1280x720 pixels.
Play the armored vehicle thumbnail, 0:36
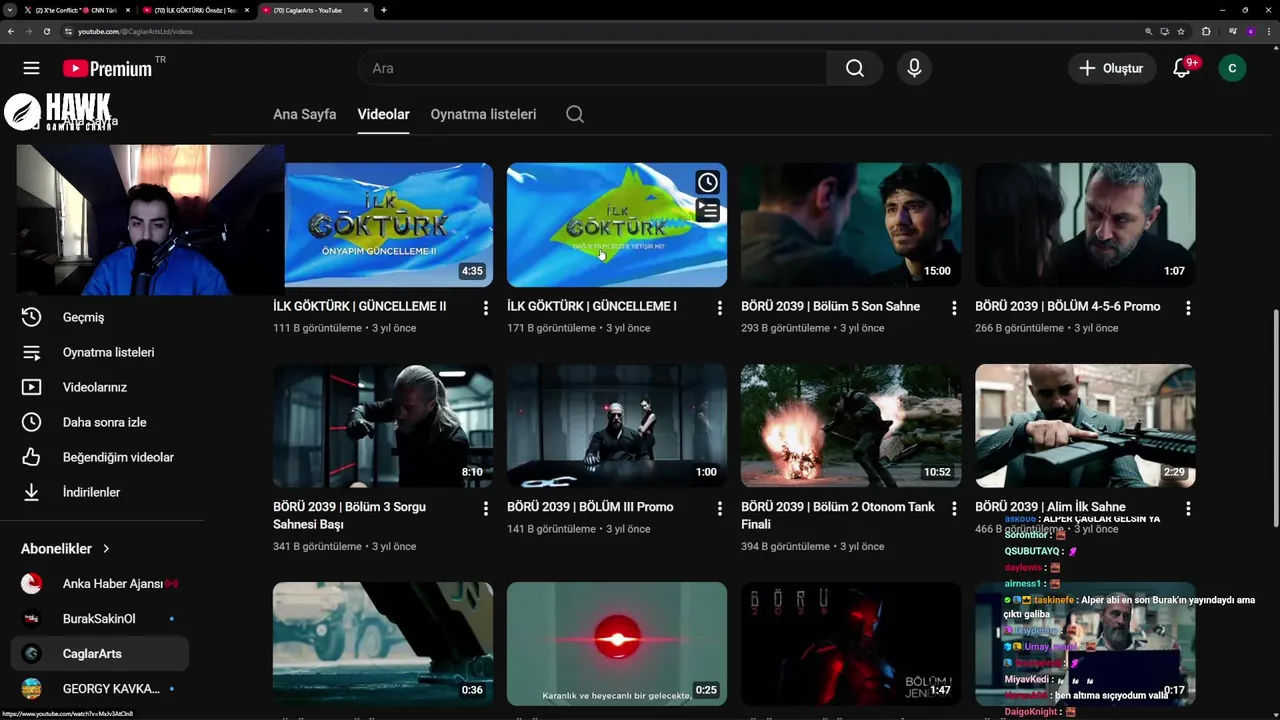coord(383,644)
